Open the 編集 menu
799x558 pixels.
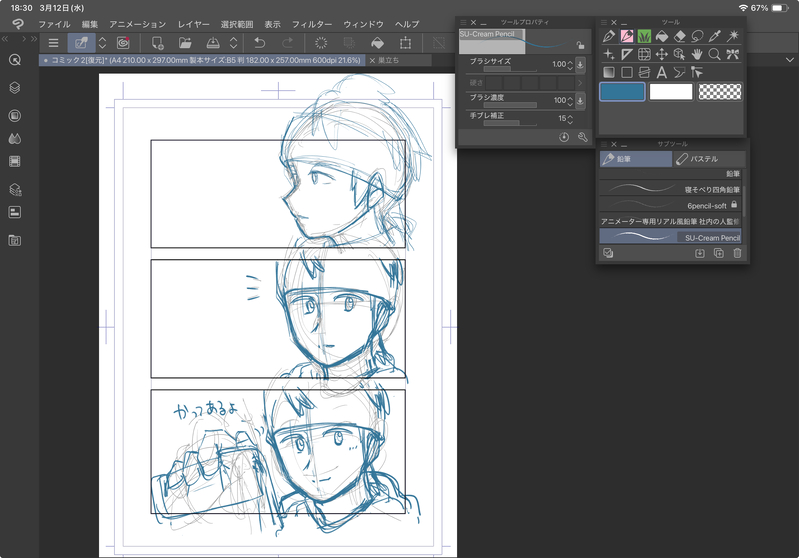[x=90, y=24]
